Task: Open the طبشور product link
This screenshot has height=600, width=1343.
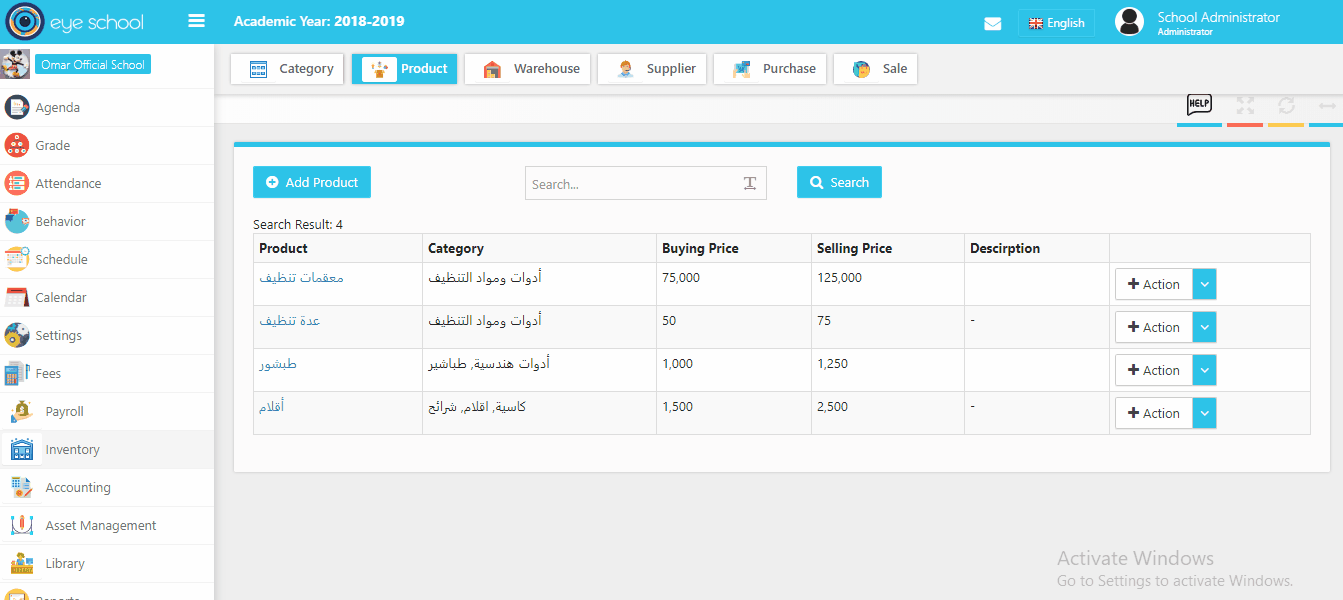Action: coord(278,363)
